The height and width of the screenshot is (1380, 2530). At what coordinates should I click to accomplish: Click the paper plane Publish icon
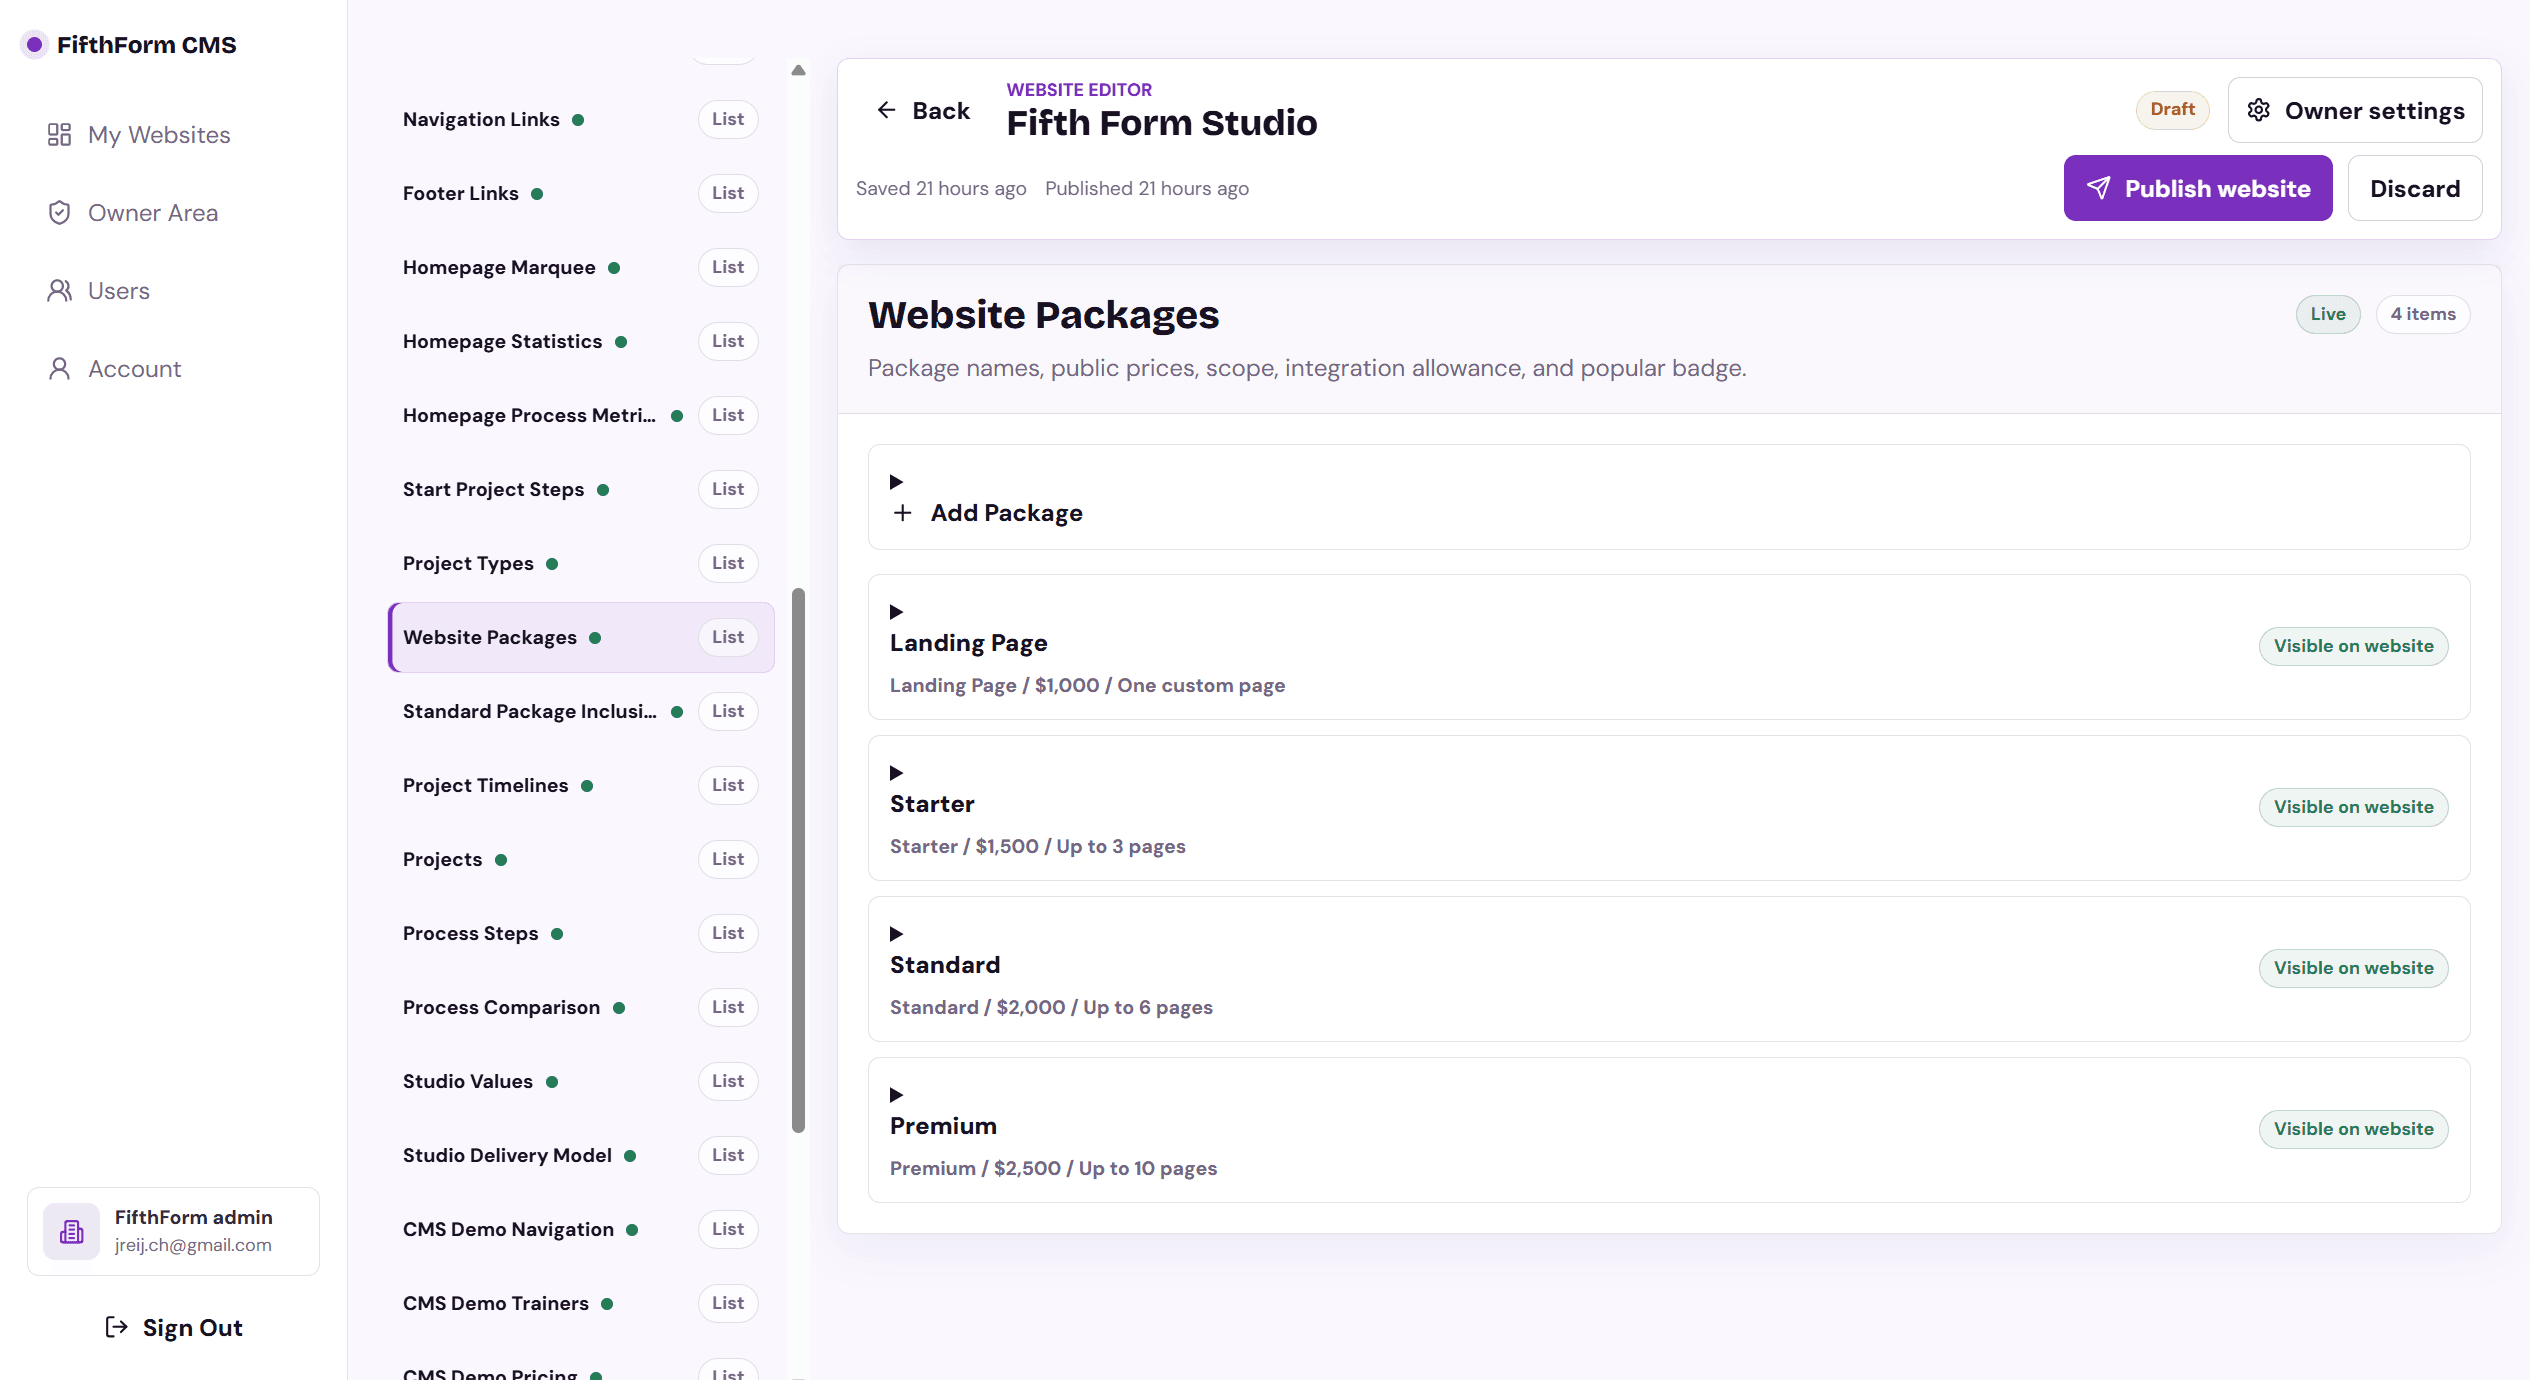pyautogui.click(x=2098, y=188)
